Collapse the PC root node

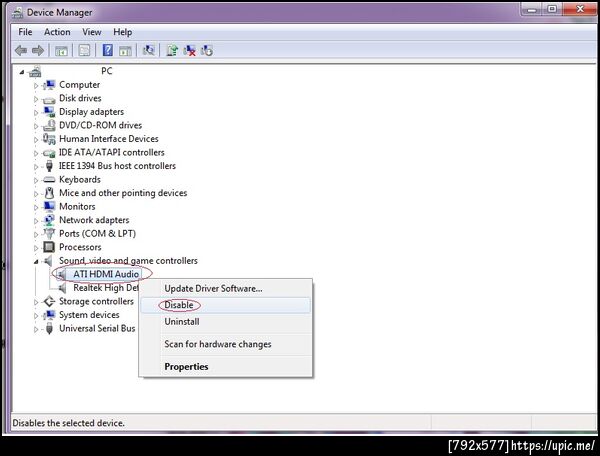[x=22, y=72]
